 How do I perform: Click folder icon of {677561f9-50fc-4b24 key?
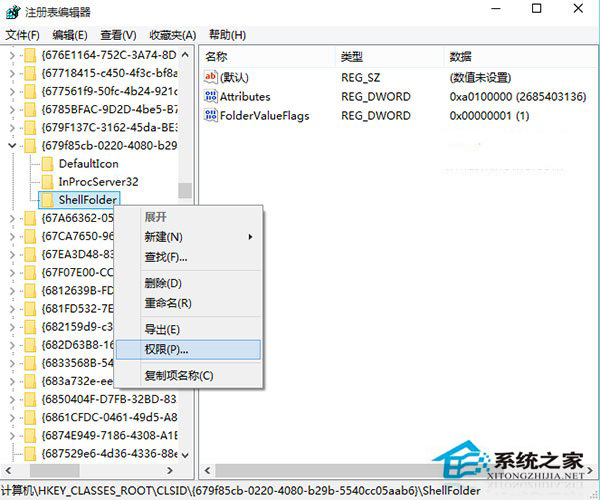30,91
